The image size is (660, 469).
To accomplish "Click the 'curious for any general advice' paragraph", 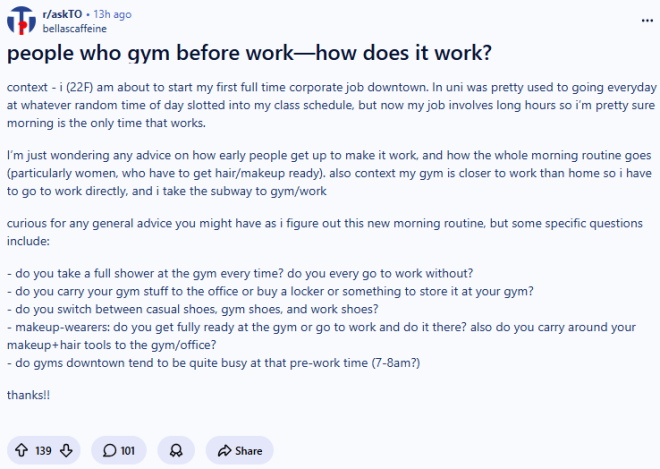I will click(x=325, y=232).
